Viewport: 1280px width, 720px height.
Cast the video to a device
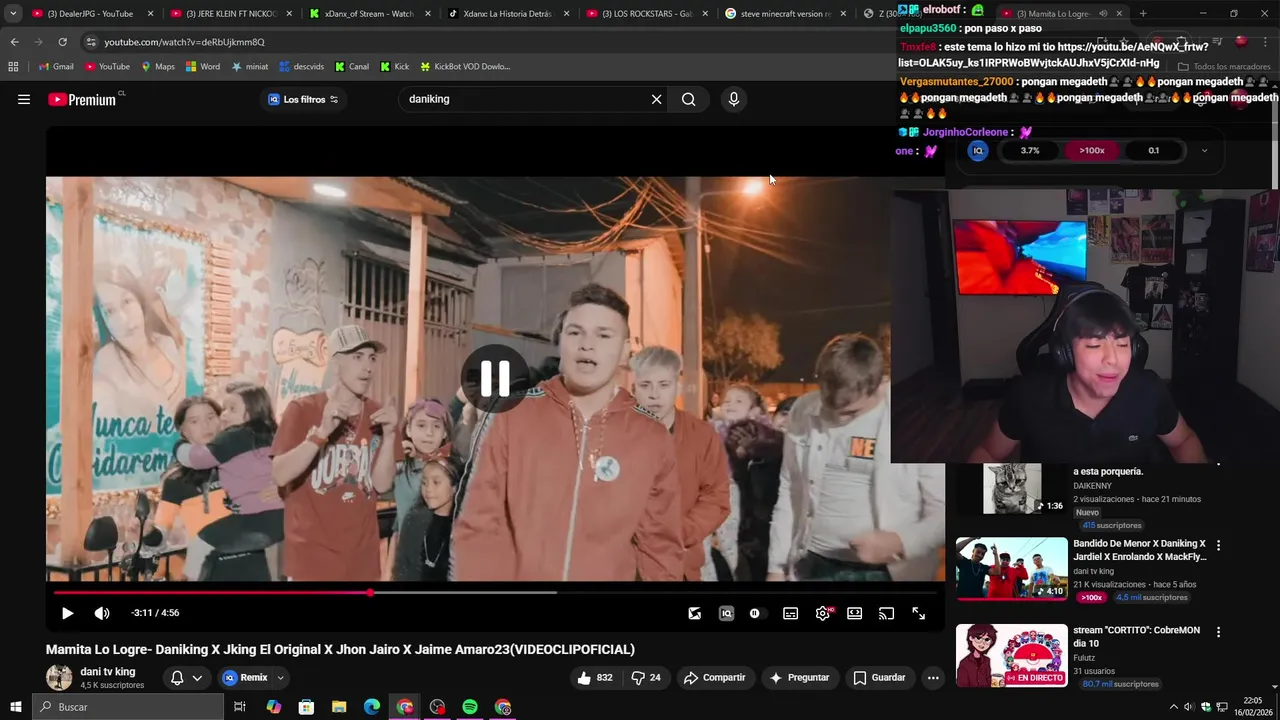886,613
